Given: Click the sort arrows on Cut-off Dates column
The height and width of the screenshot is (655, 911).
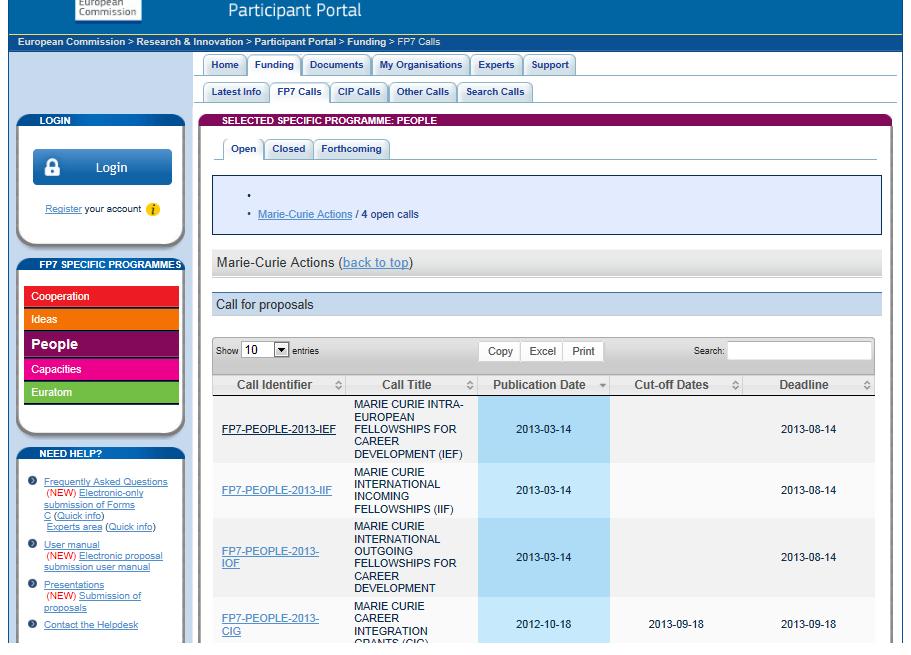Looking at the screenshot, I should pyautogui.click(x=735, y=385).
